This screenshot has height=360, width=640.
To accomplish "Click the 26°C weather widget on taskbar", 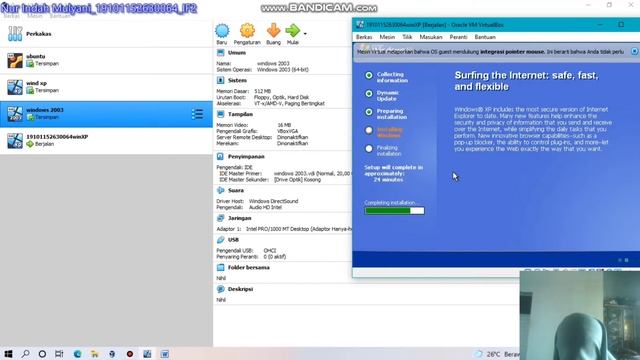I will coord(496,354).
